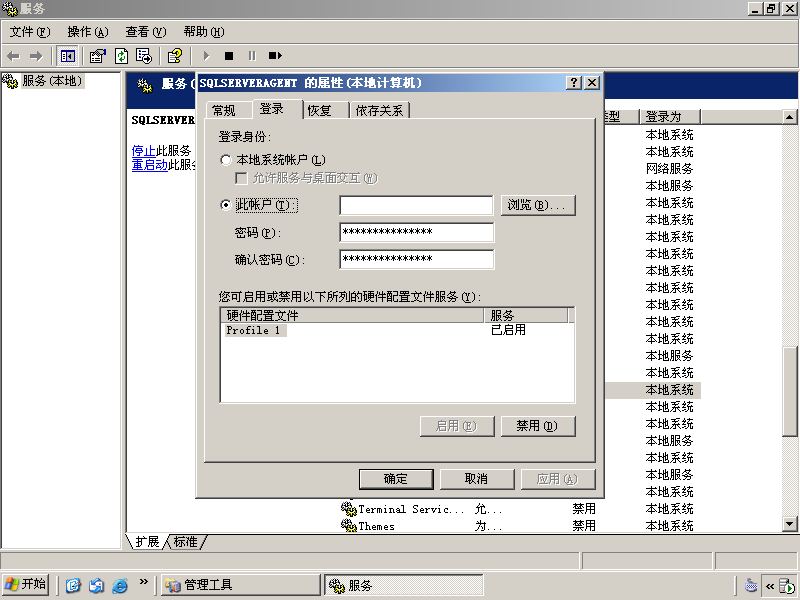The height and width of the screenshot is (600, 800).
Task: Toggle 允许服务与桌面交互 checkbox
Action: point(241,178)
